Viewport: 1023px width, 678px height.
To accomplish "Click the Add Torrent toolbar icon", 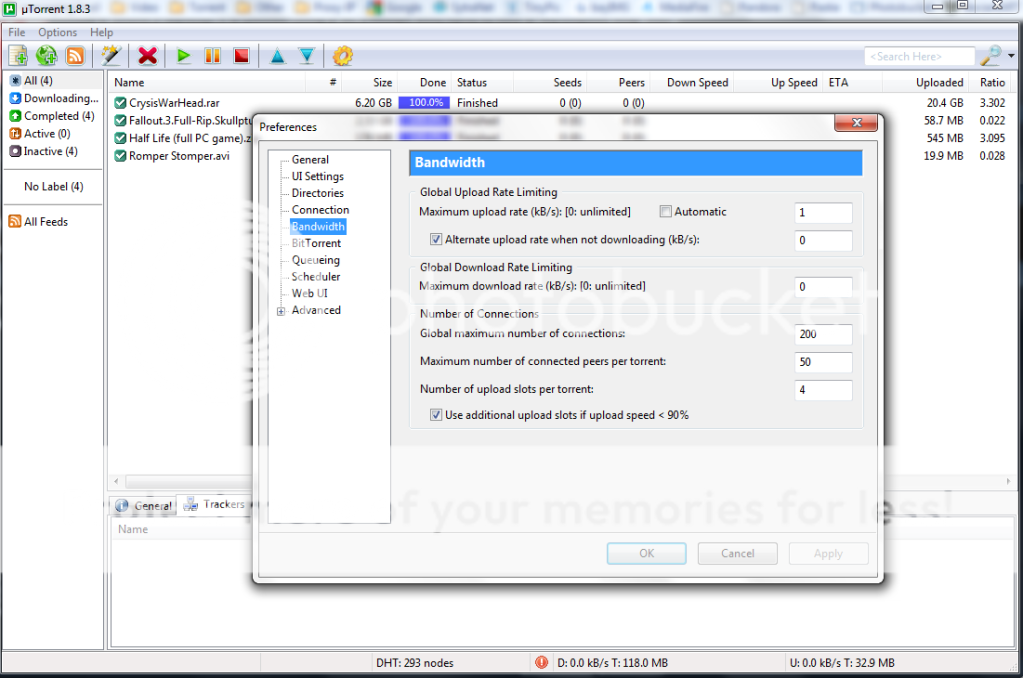I will pyautogui.click(x=18, y=56).
